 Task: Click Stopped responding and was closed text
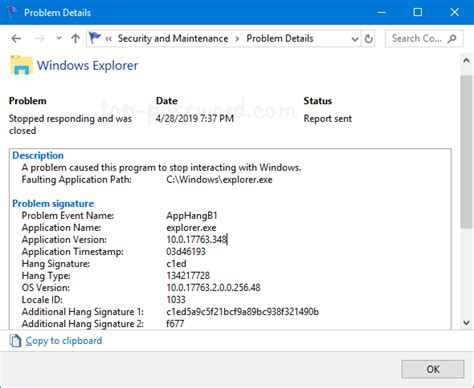pos(70,124)
